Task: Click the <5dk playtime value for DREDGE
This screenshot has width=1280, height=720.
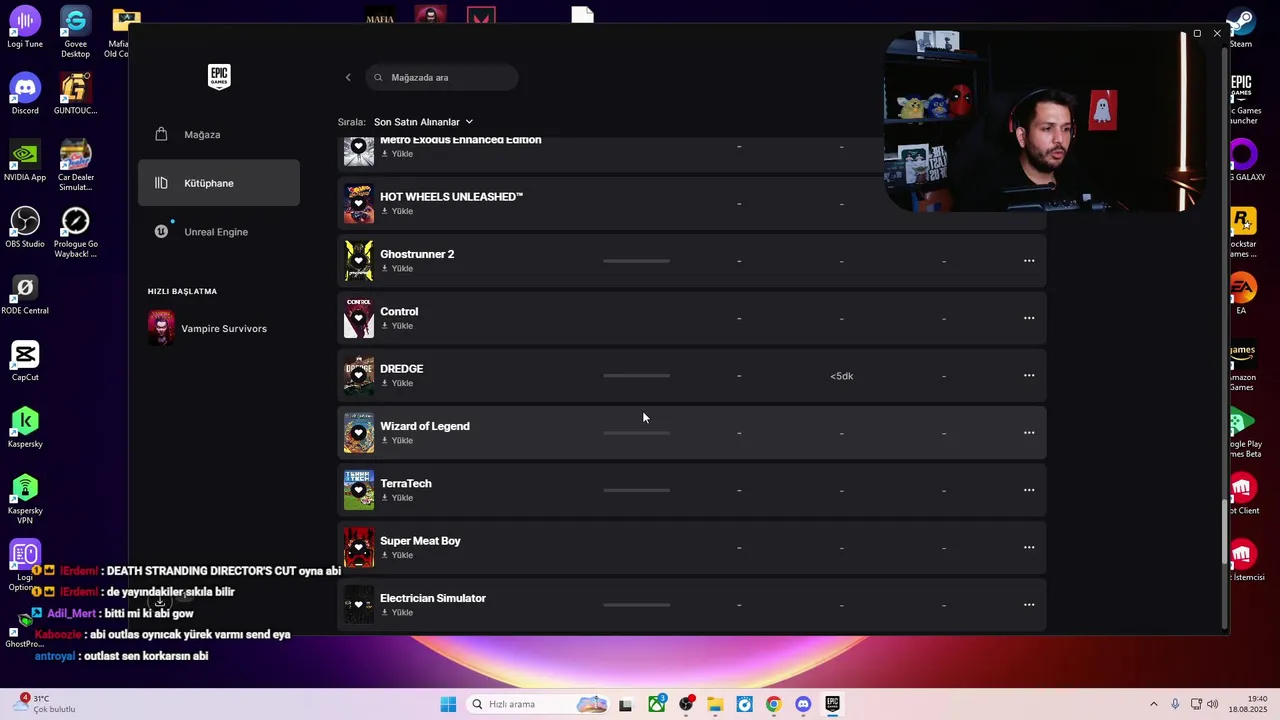Action: 842,376
